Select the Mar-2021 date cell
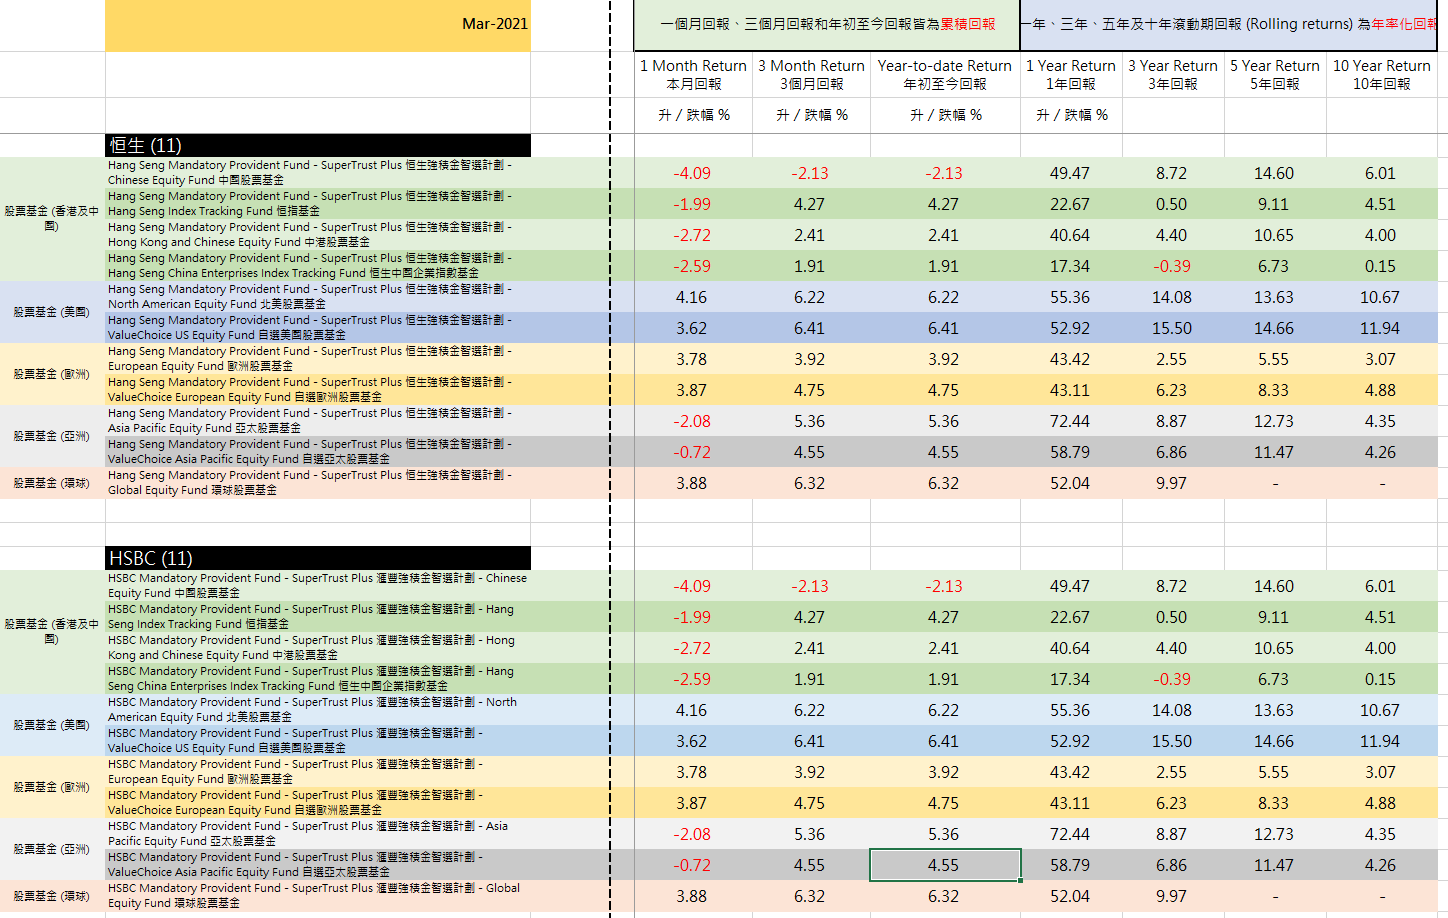The height and width of the screenshot is (918, 1448). point(318,25)
